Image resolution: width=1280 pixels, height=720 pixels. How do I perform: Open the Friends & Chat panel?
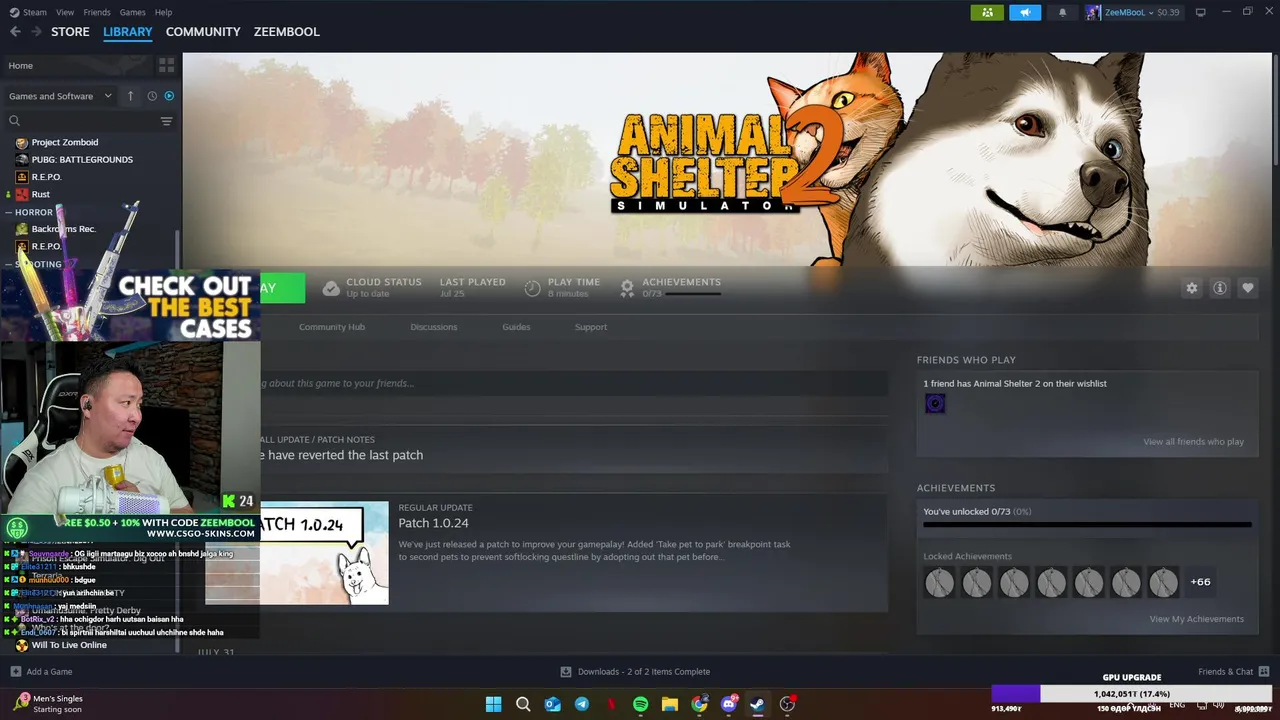(x=1233, y=672)
